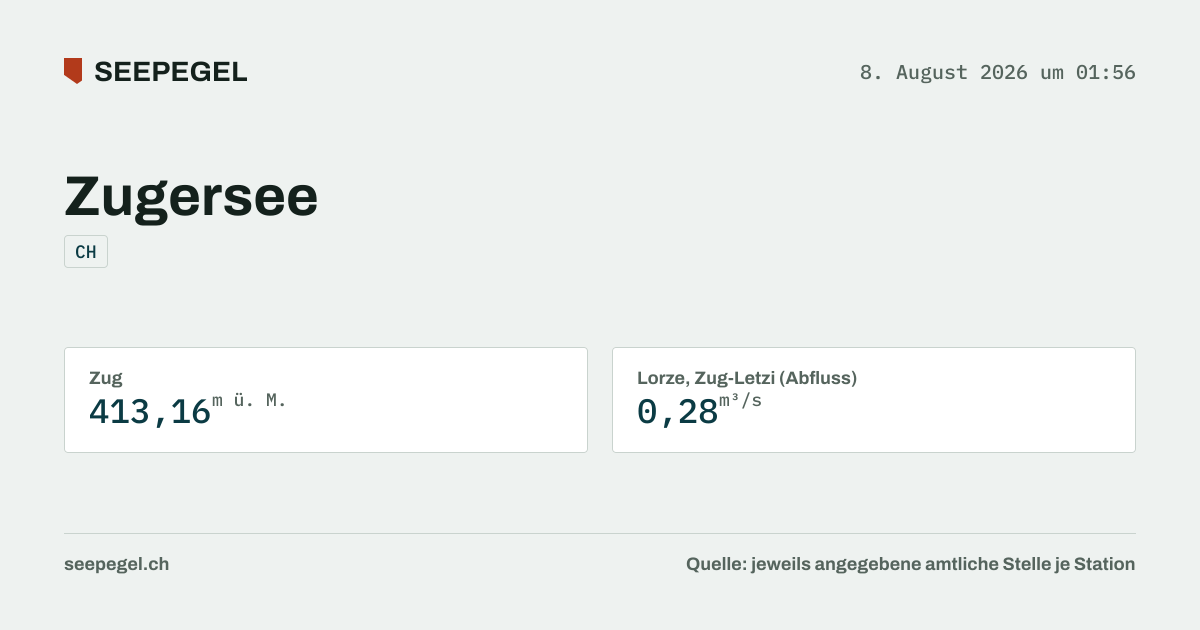1200x630 pixels.
Task: Select the CH country badge
Action: (86, 252)
